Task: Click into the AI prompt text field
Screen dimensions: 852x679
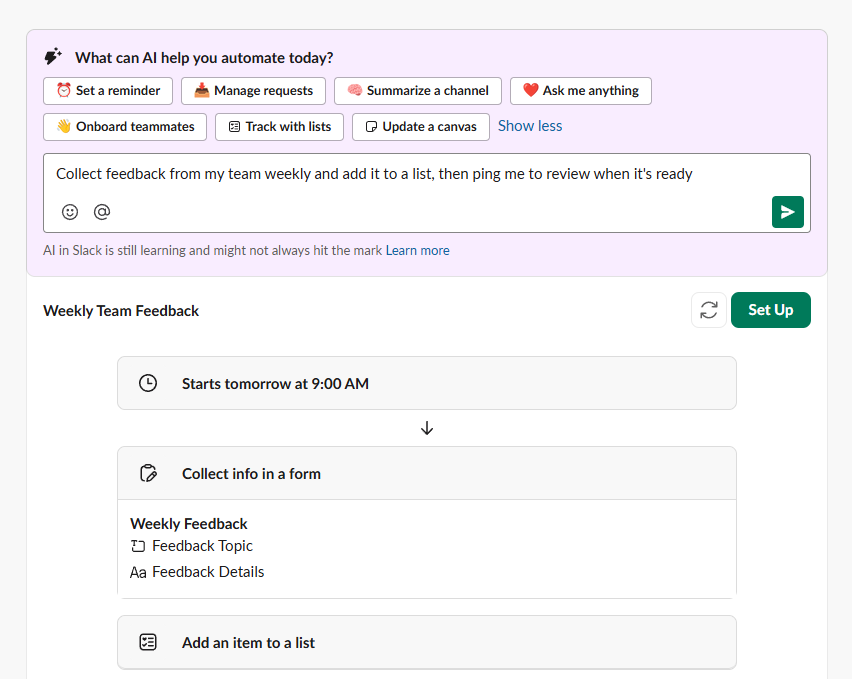Action: (427, 193)
